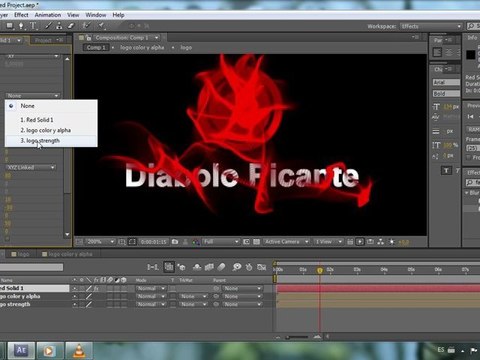The height and width of the screenshot is (360, 480).
Task: Open the XYZ Linked dropdown
Action: click(31, 167)
